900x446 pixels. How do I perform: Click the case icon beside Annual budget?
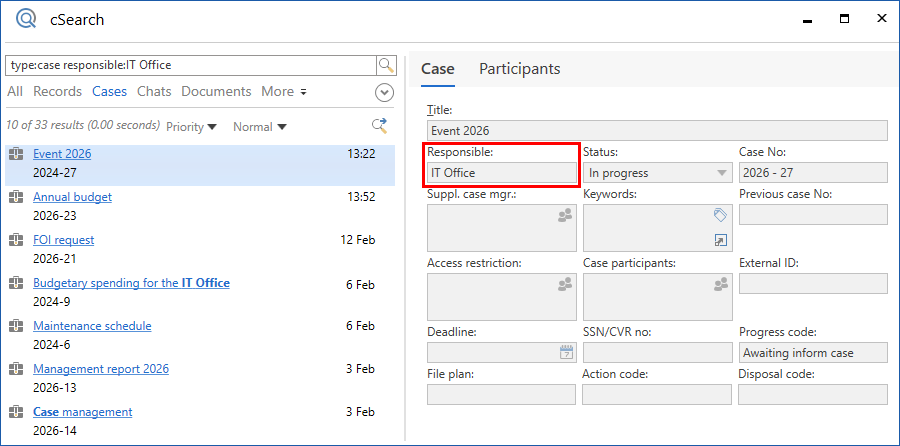tap(16, 197)
